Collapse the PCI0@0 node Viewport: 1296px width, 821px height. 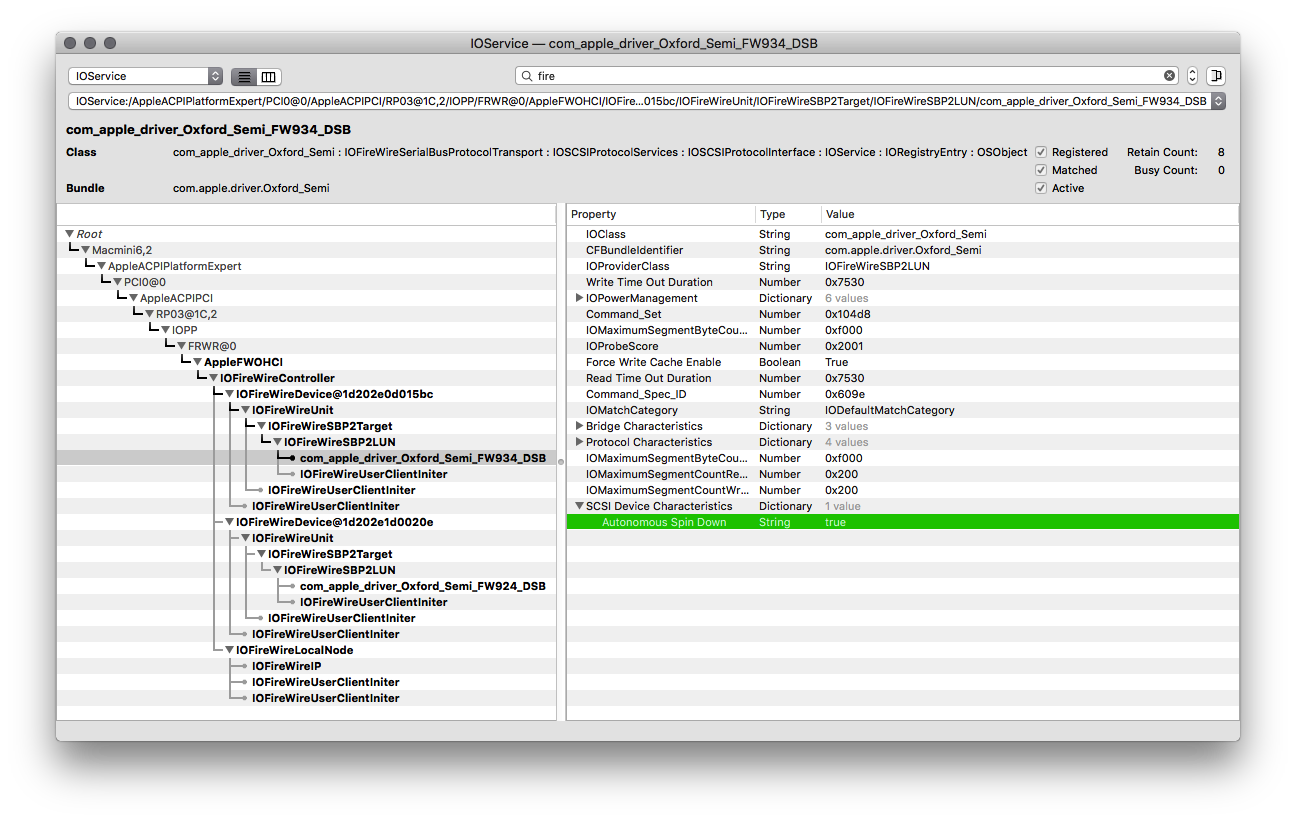[118, 282]
